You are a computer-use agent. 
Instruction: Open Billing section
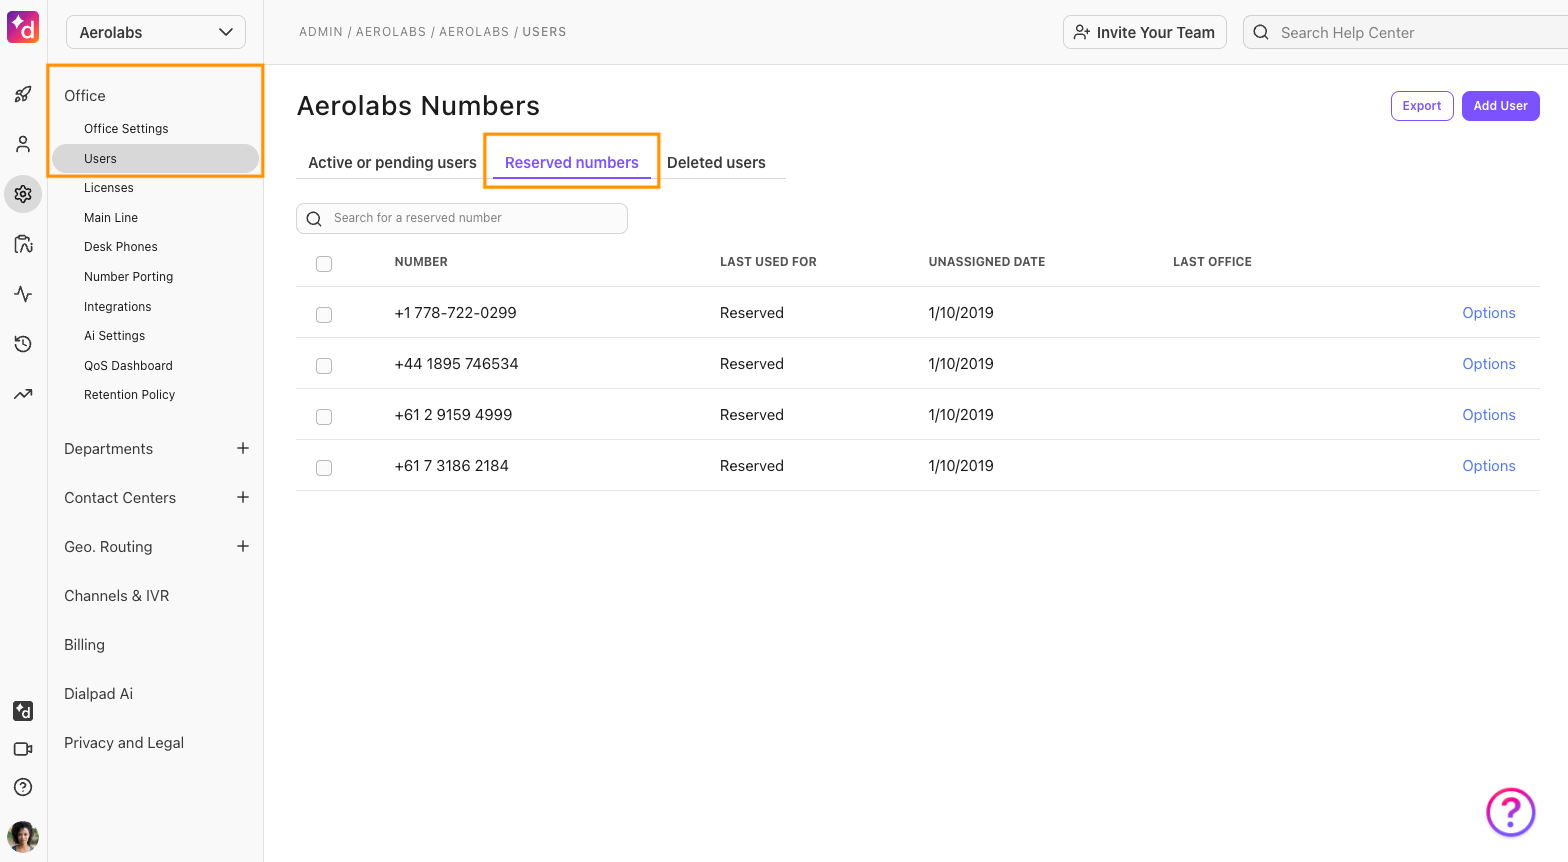pos(84,645)
